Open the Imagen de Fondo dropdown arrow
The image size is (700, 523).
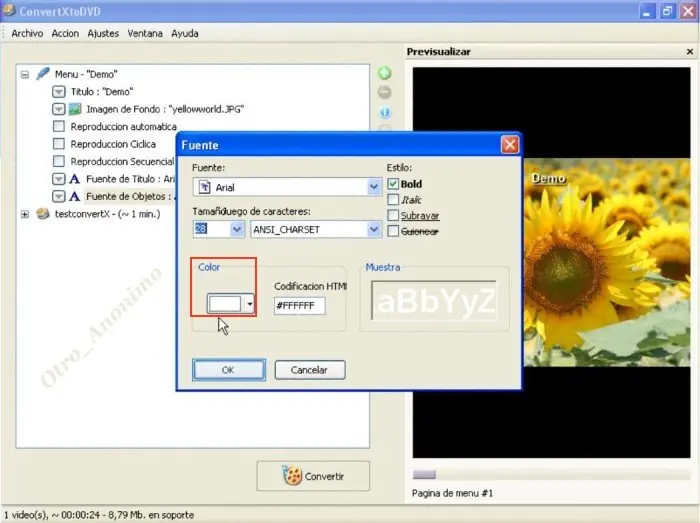pyautogui.click(x=58, y=109)
